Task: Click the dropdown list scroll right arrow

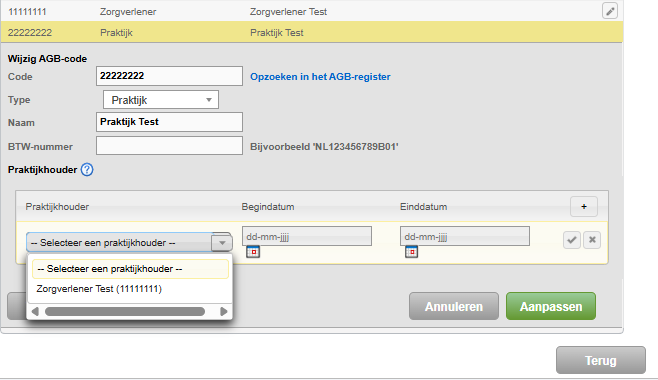Action: tap(224, 311)
